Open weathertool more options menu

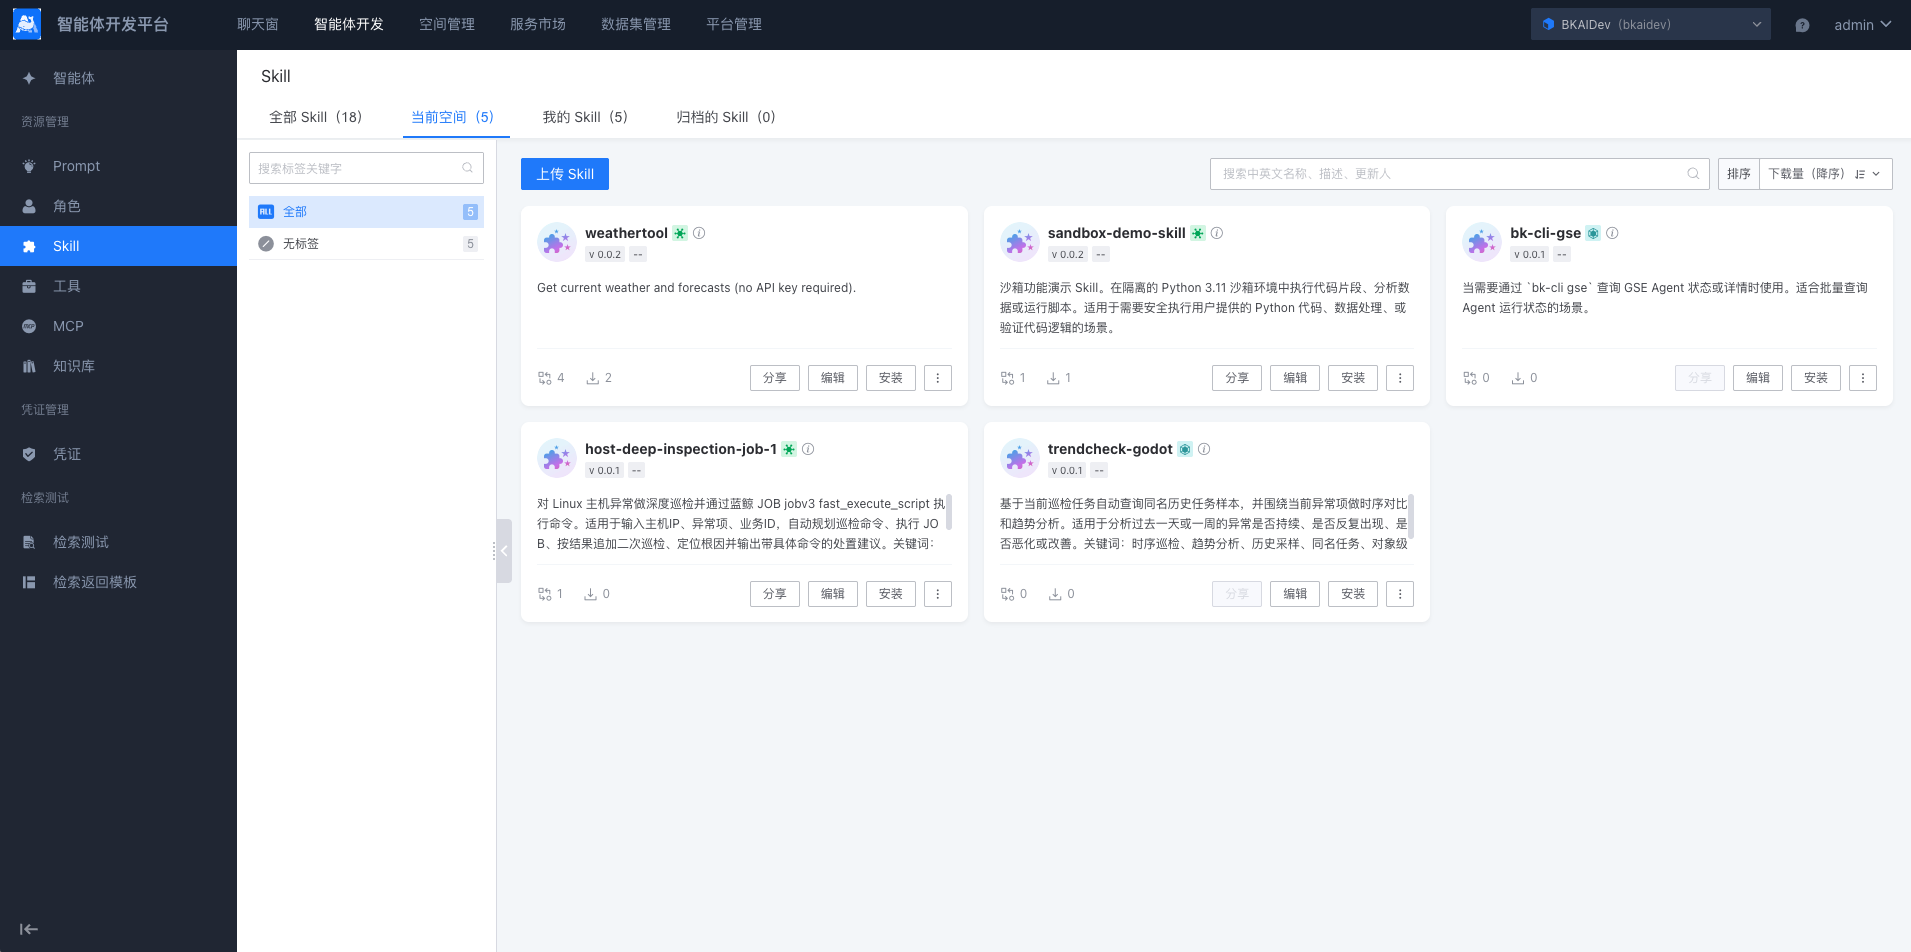(938, 378)
